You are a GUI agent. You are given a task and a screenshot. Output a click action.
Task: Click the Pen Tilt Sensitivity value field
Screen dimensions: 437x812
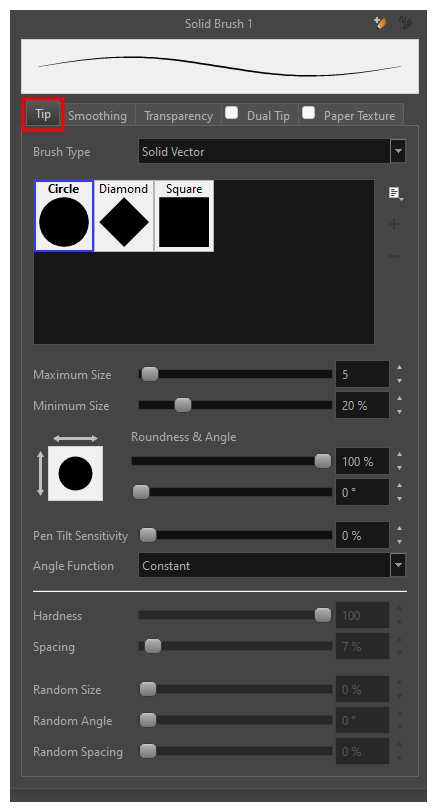point(362,535)
